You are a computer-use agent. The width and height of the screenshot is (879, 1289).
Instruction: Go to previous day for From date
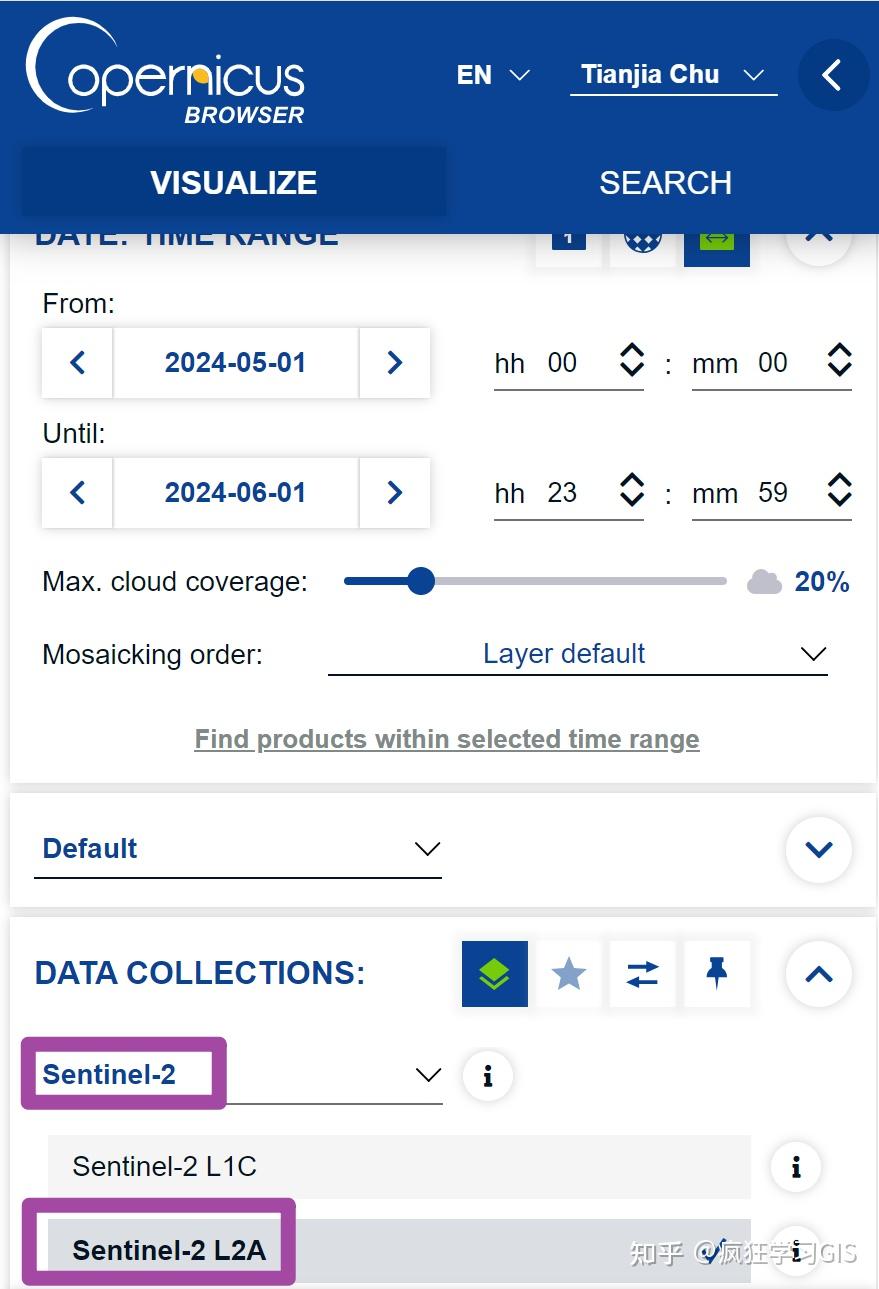78,362
